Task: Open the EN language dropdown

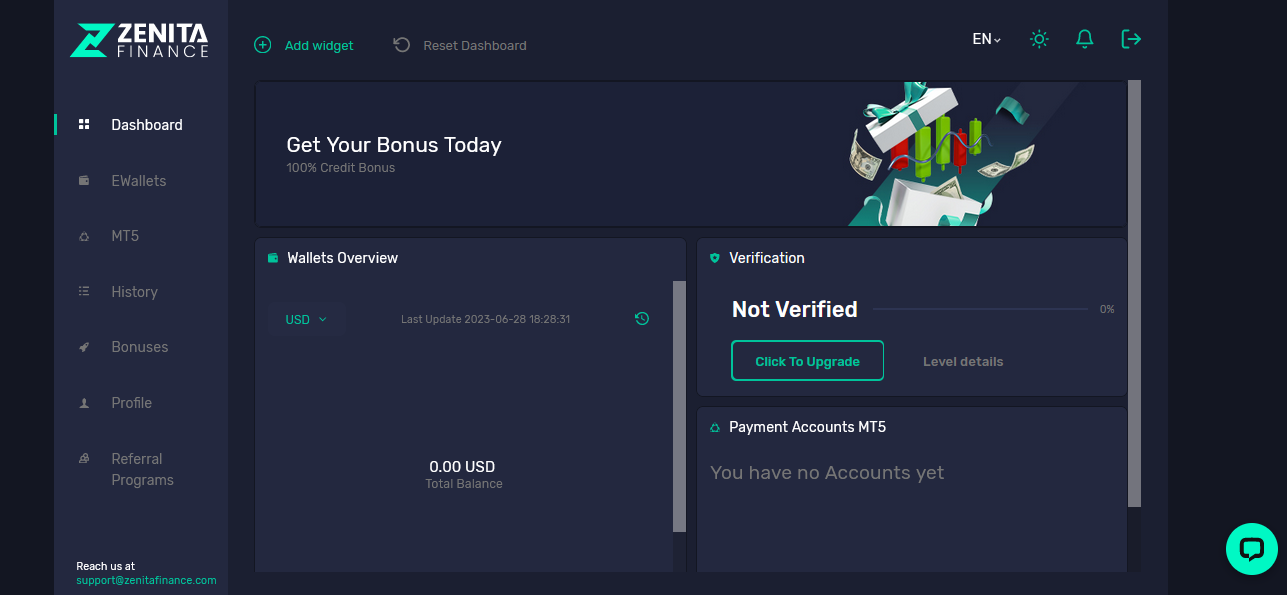Action: click(x=986, y=39)
